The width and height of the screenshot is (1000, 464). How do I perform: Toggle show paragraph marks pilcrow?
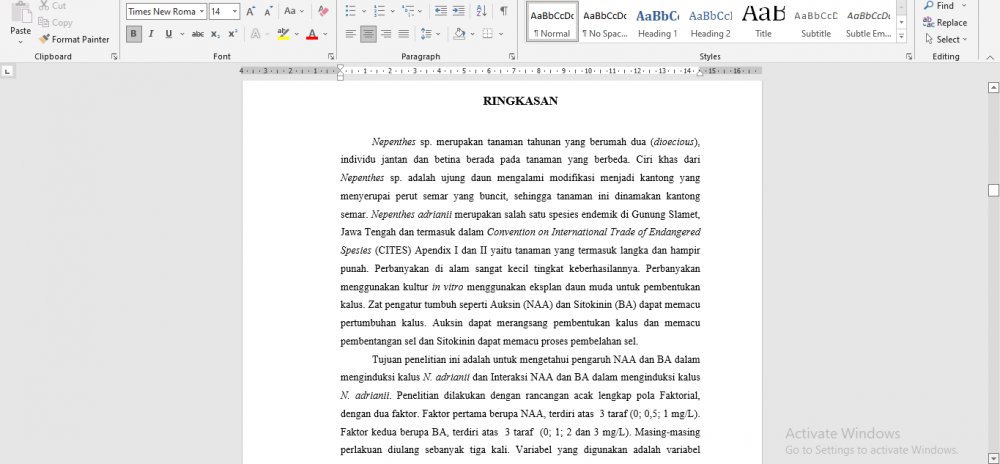pyautogui.click(x=504, y=11)
